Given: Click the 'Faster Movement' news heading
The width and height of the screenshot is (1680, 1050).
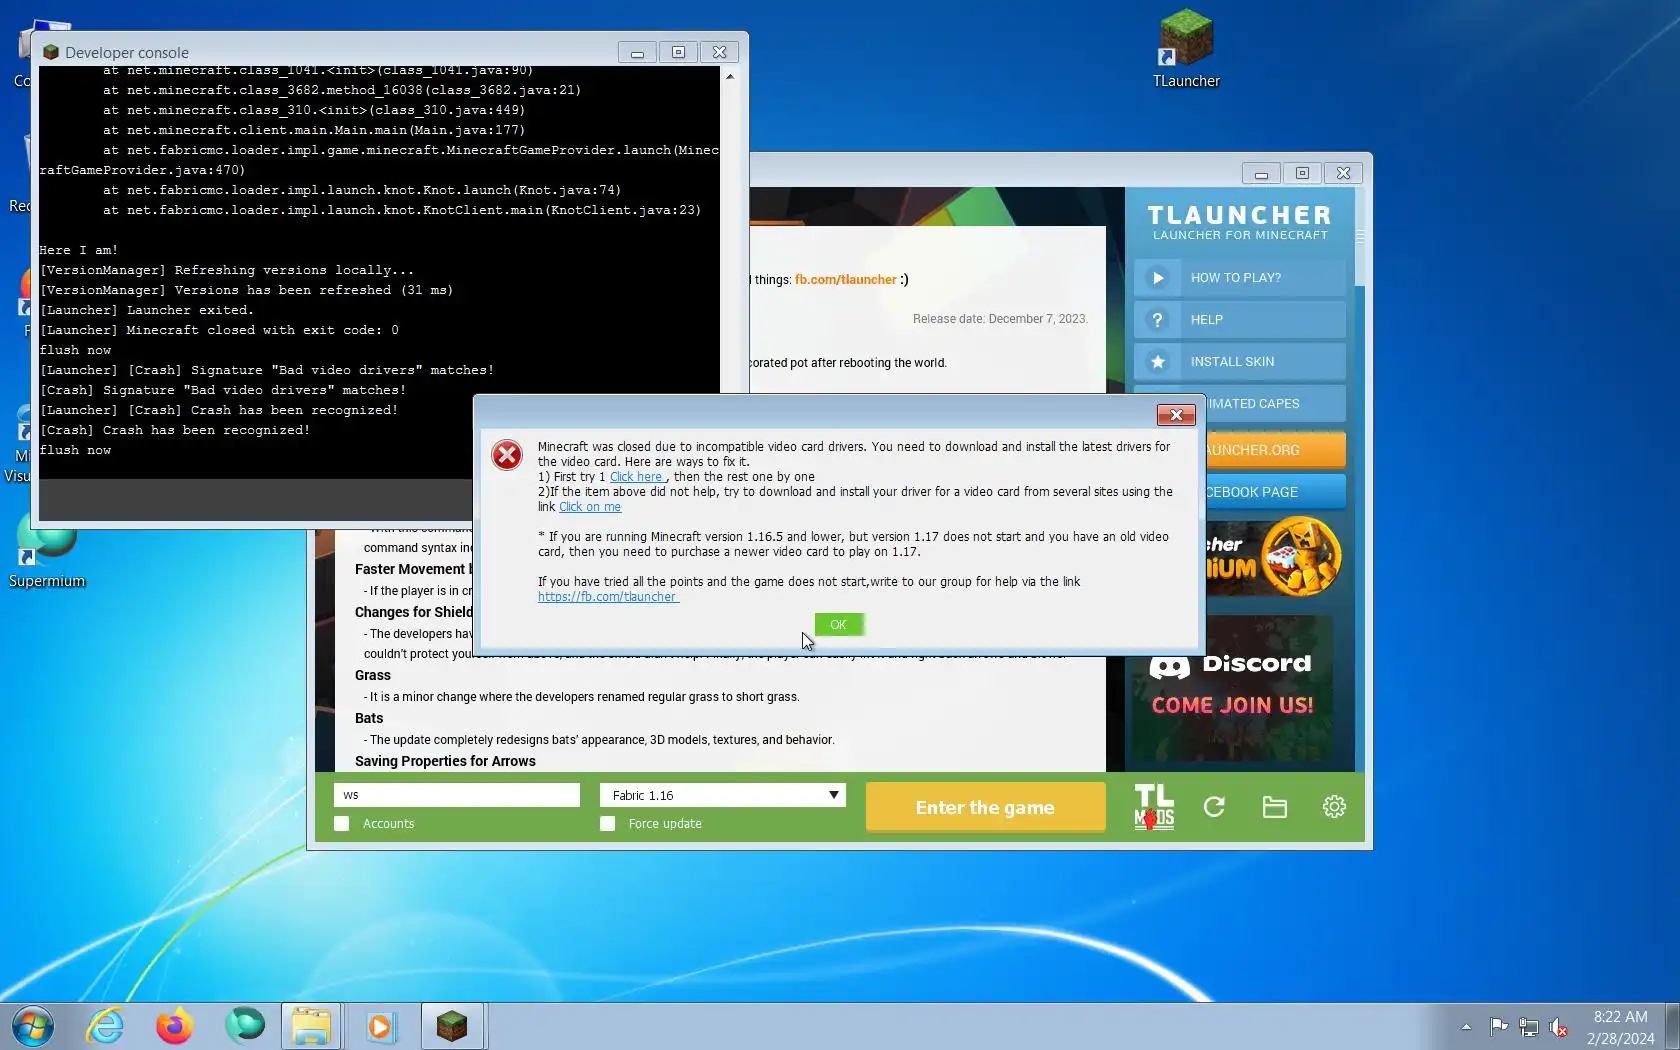Looking at the screenshot, I should 412,569.
